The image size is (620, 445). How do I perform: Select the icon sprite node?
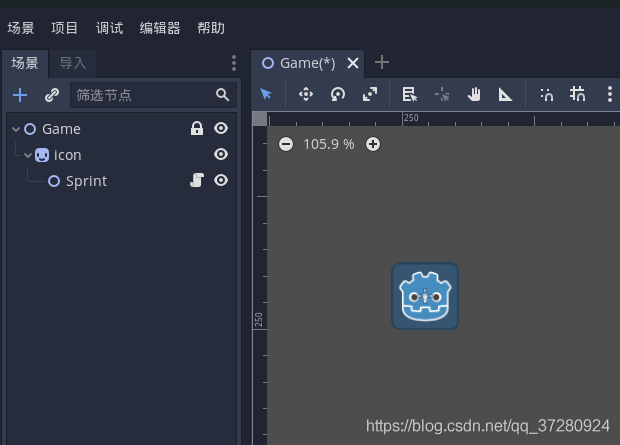[67, 155]
